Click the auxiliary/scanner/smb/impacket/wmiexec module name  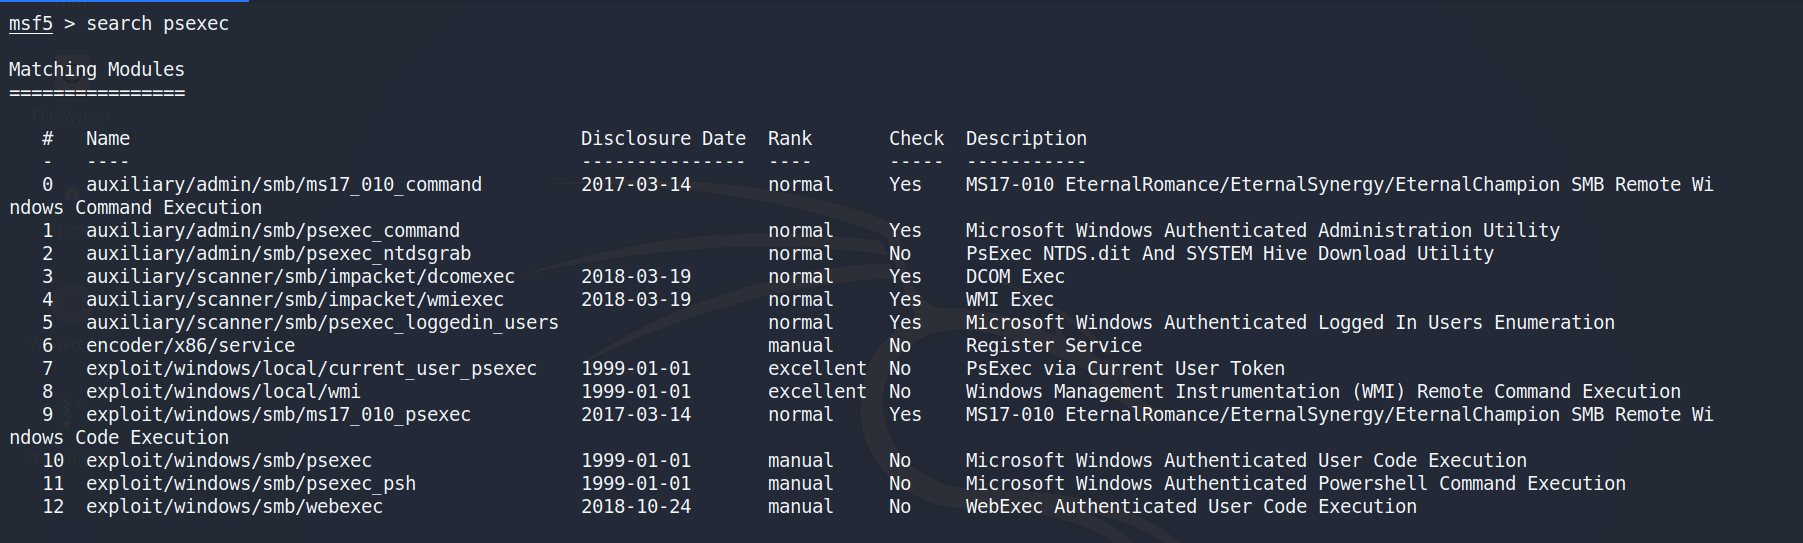tap(294, 299)
